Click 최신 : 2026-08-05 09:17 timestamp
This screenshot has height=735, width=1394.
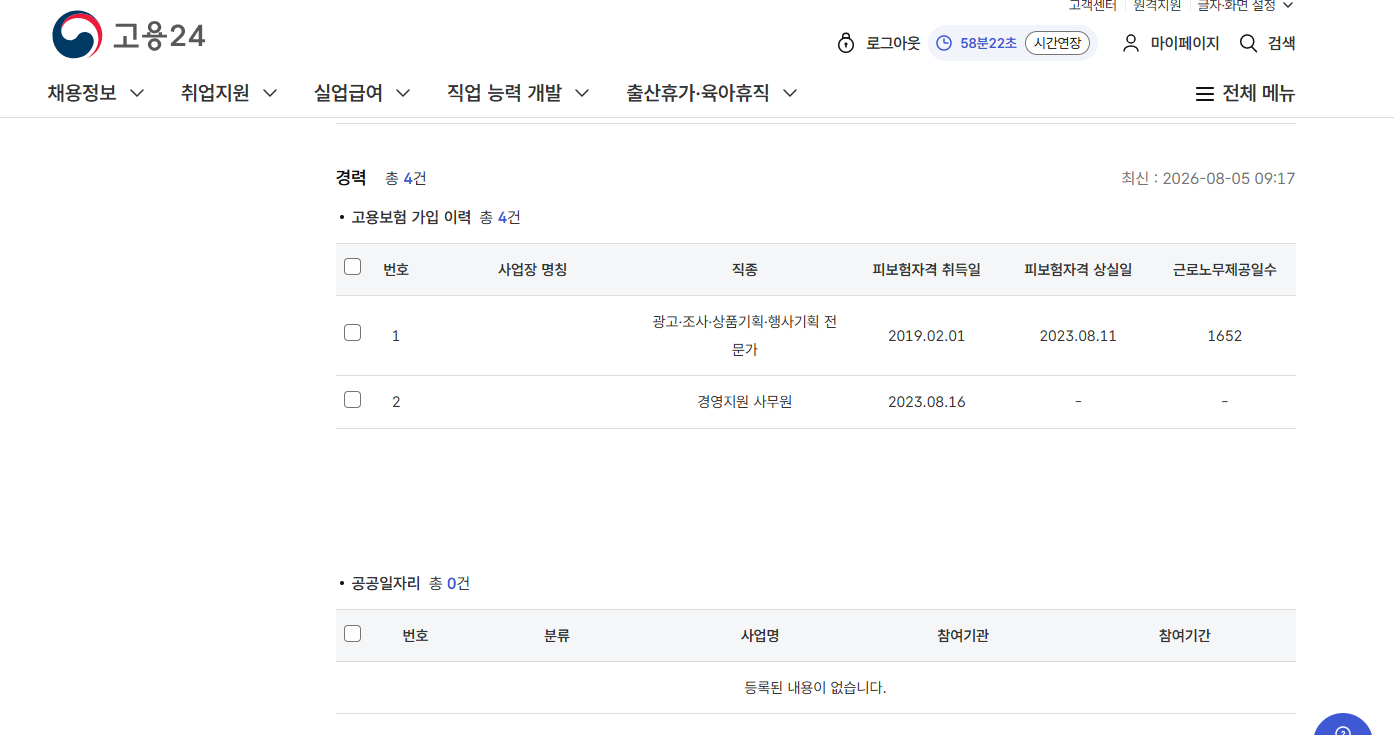pos(1208,178)
